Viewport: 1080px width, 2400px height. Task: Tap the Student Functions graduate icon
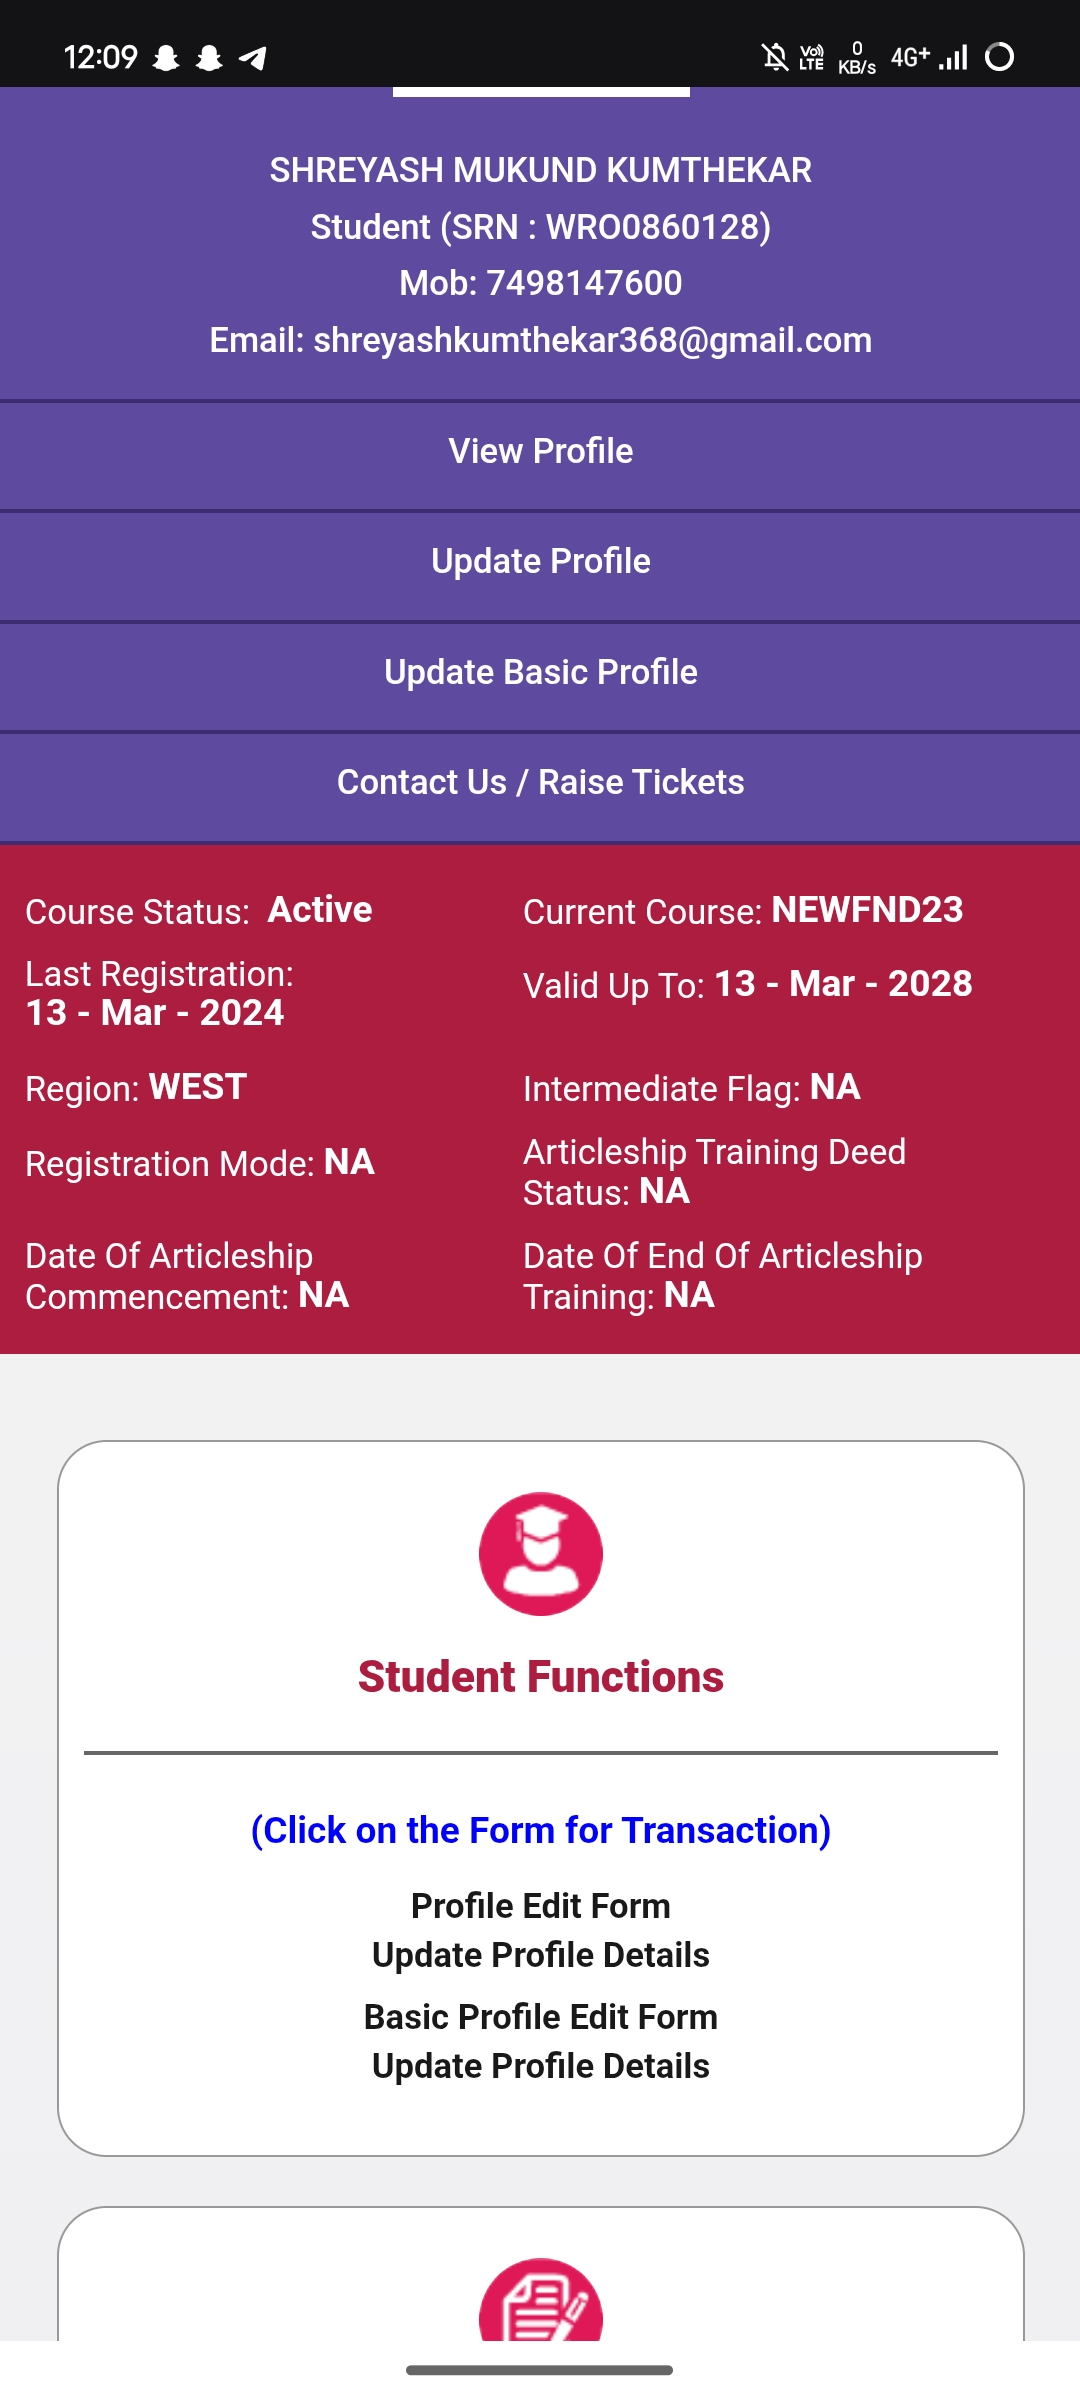pyautogui.click(x=540, y=1553)
